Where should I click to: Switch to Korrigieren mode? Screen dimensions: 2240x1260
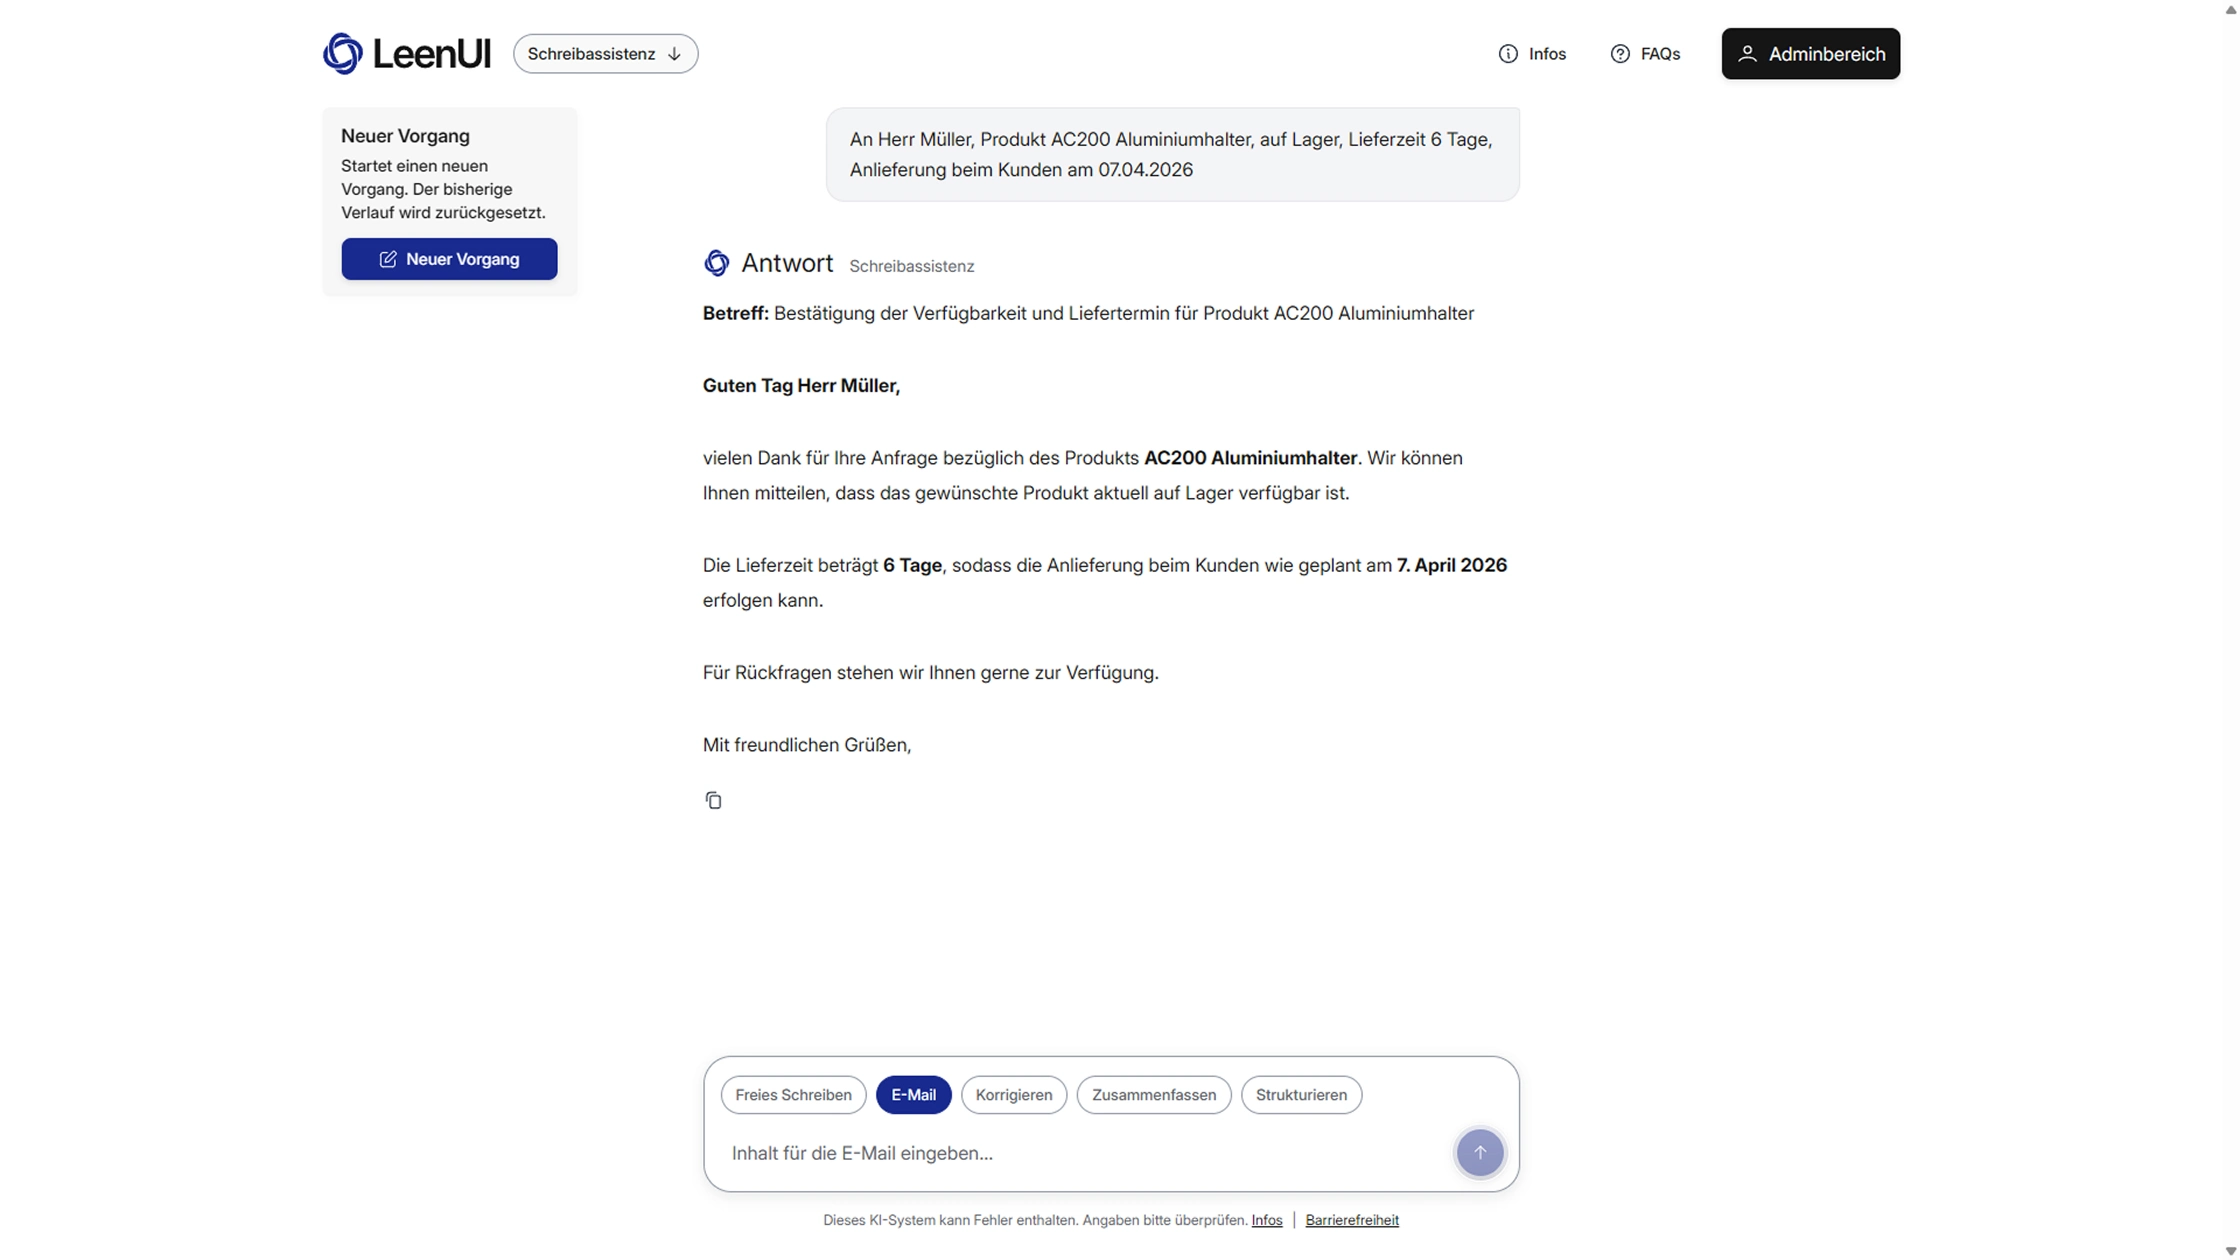(x=1013, y=1094)
